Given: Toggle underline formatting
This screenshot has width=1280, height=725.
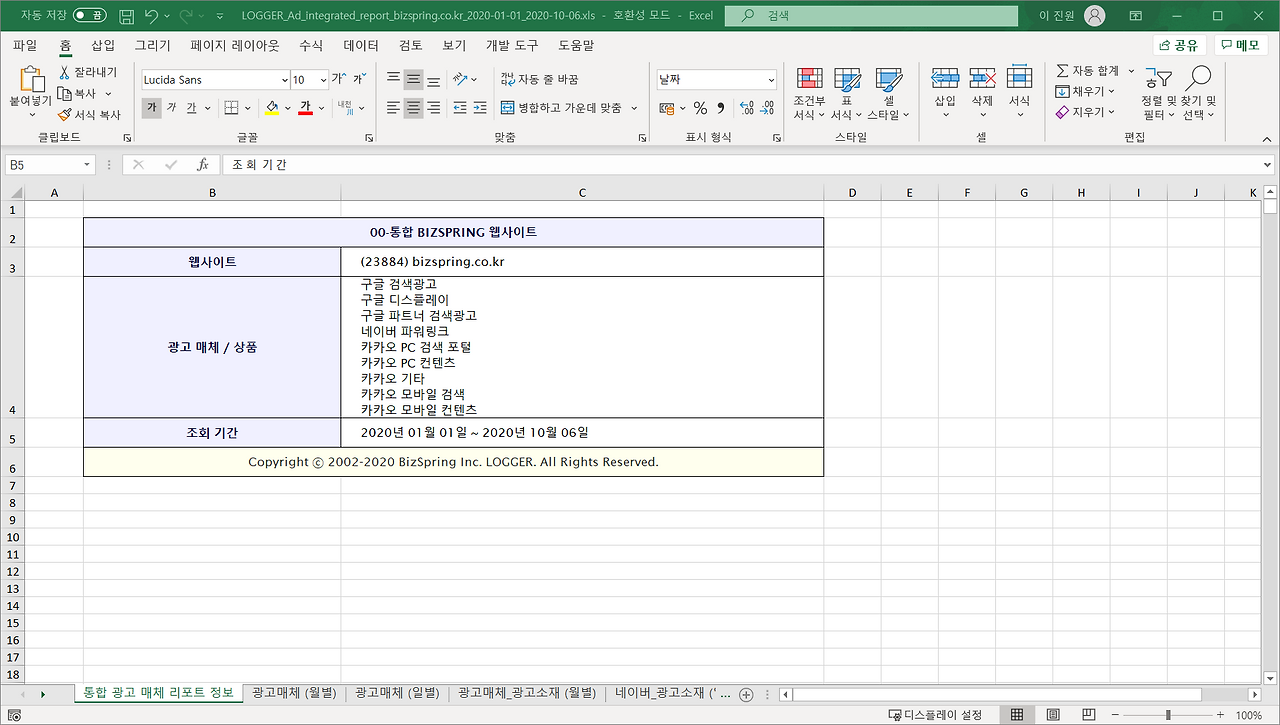Looking at the screenshot, I should coord(191,108).
